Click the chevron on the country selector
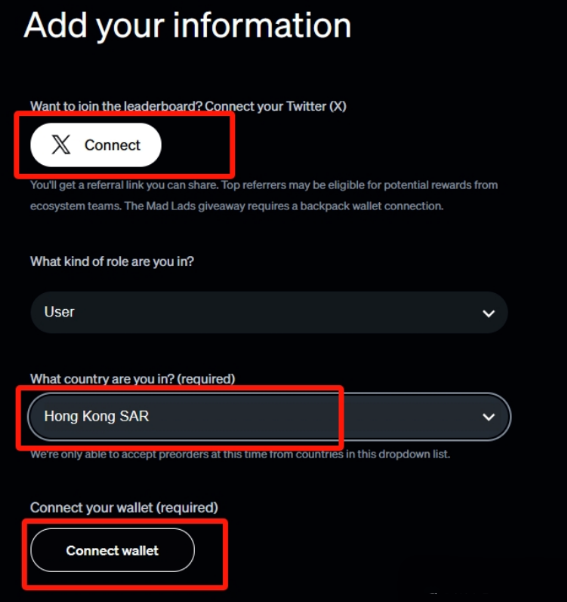 [488, 417]
